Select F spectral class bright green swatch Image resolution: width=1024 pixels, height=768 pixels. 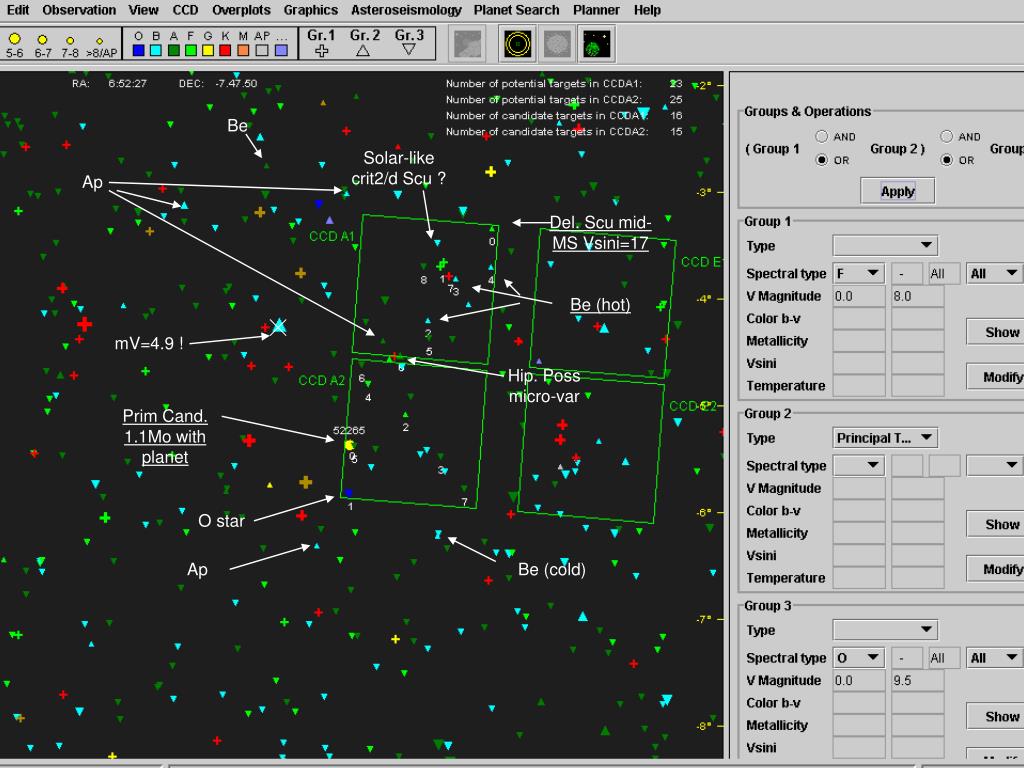tap(191, 50)
